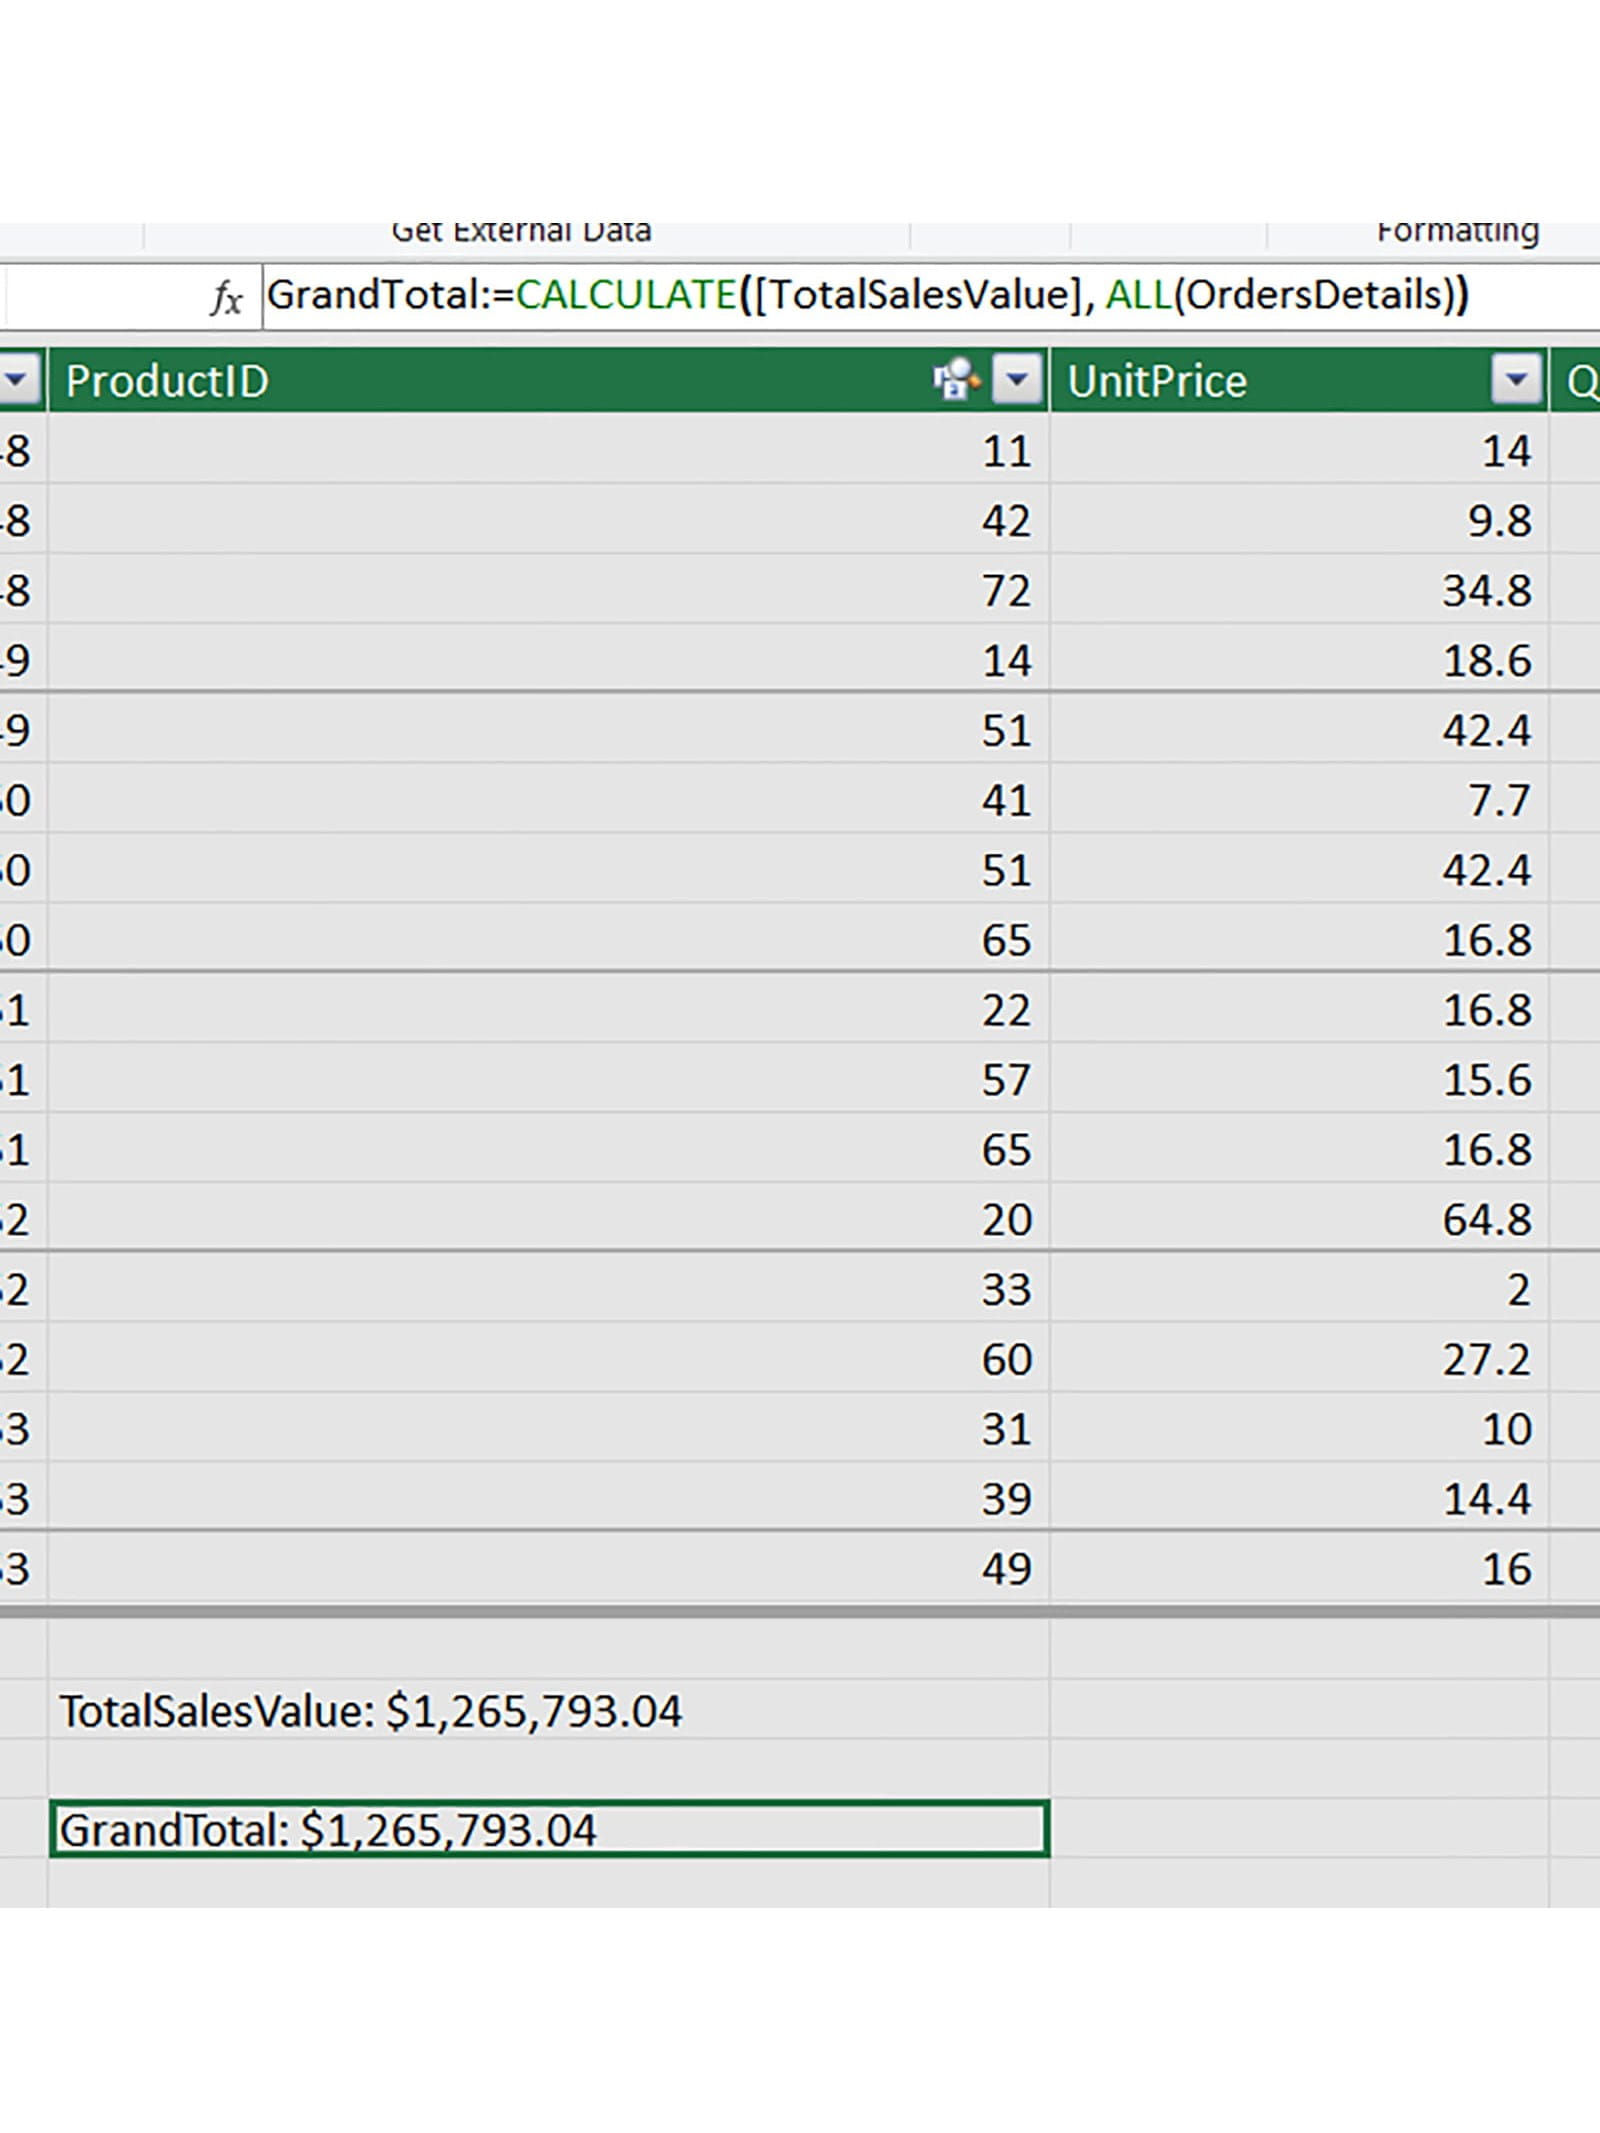Select the UnitPrice cell showing 27.2
Screen dimensions: 1600x2133
1298,1360
